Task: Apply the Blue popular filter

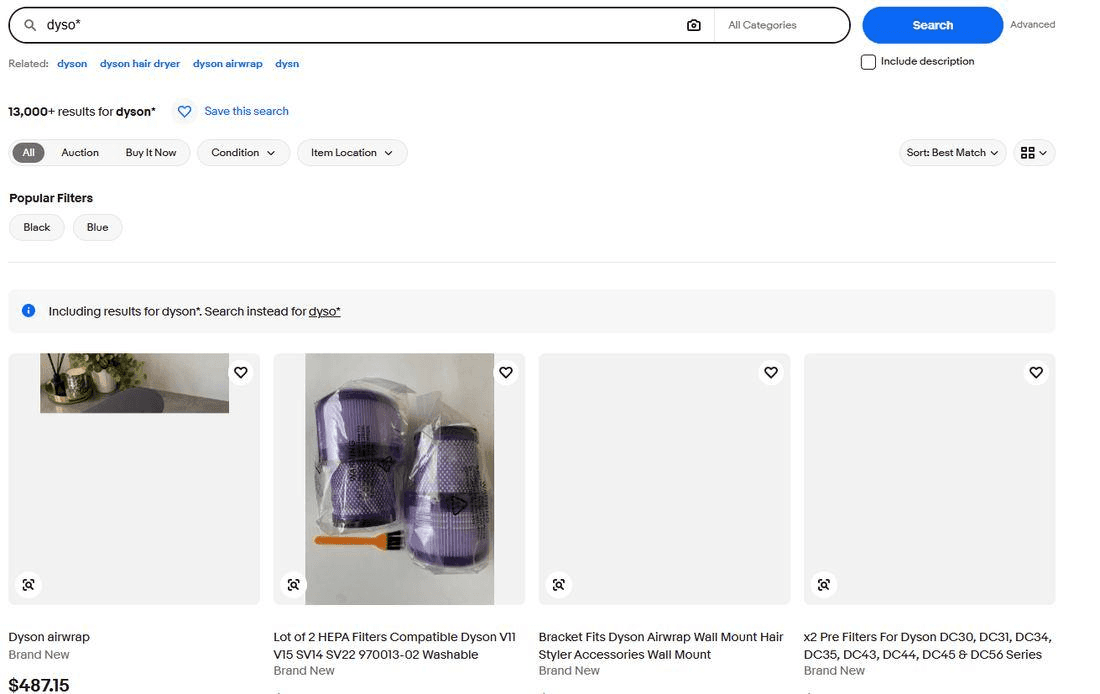Action: pos(98,227)
